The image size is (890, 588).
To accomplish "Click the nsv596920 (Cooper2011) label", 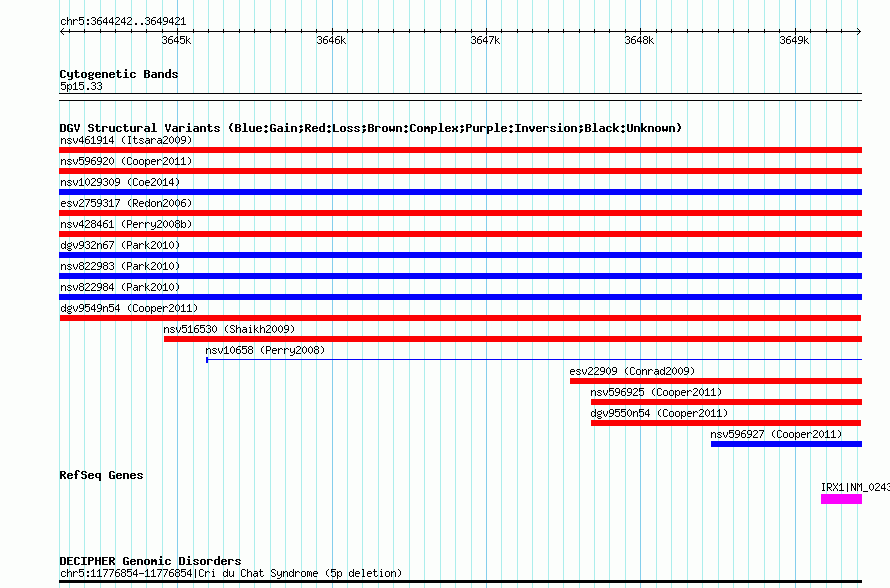I will pos(126,161).
